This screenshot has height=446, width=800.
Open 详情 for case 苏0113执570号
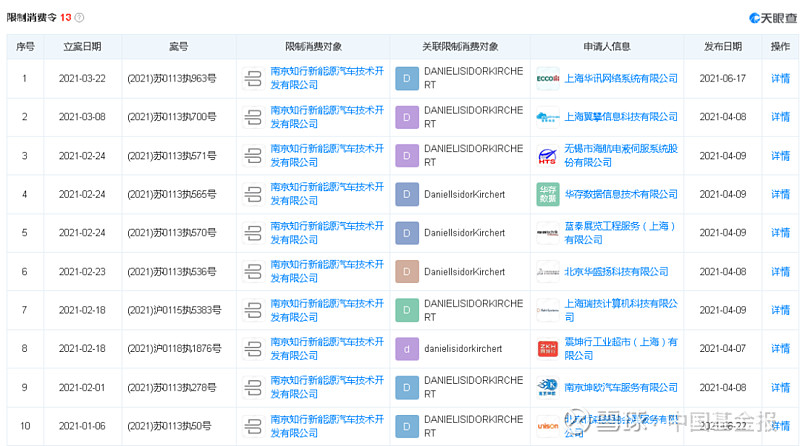tap(780, 233)
